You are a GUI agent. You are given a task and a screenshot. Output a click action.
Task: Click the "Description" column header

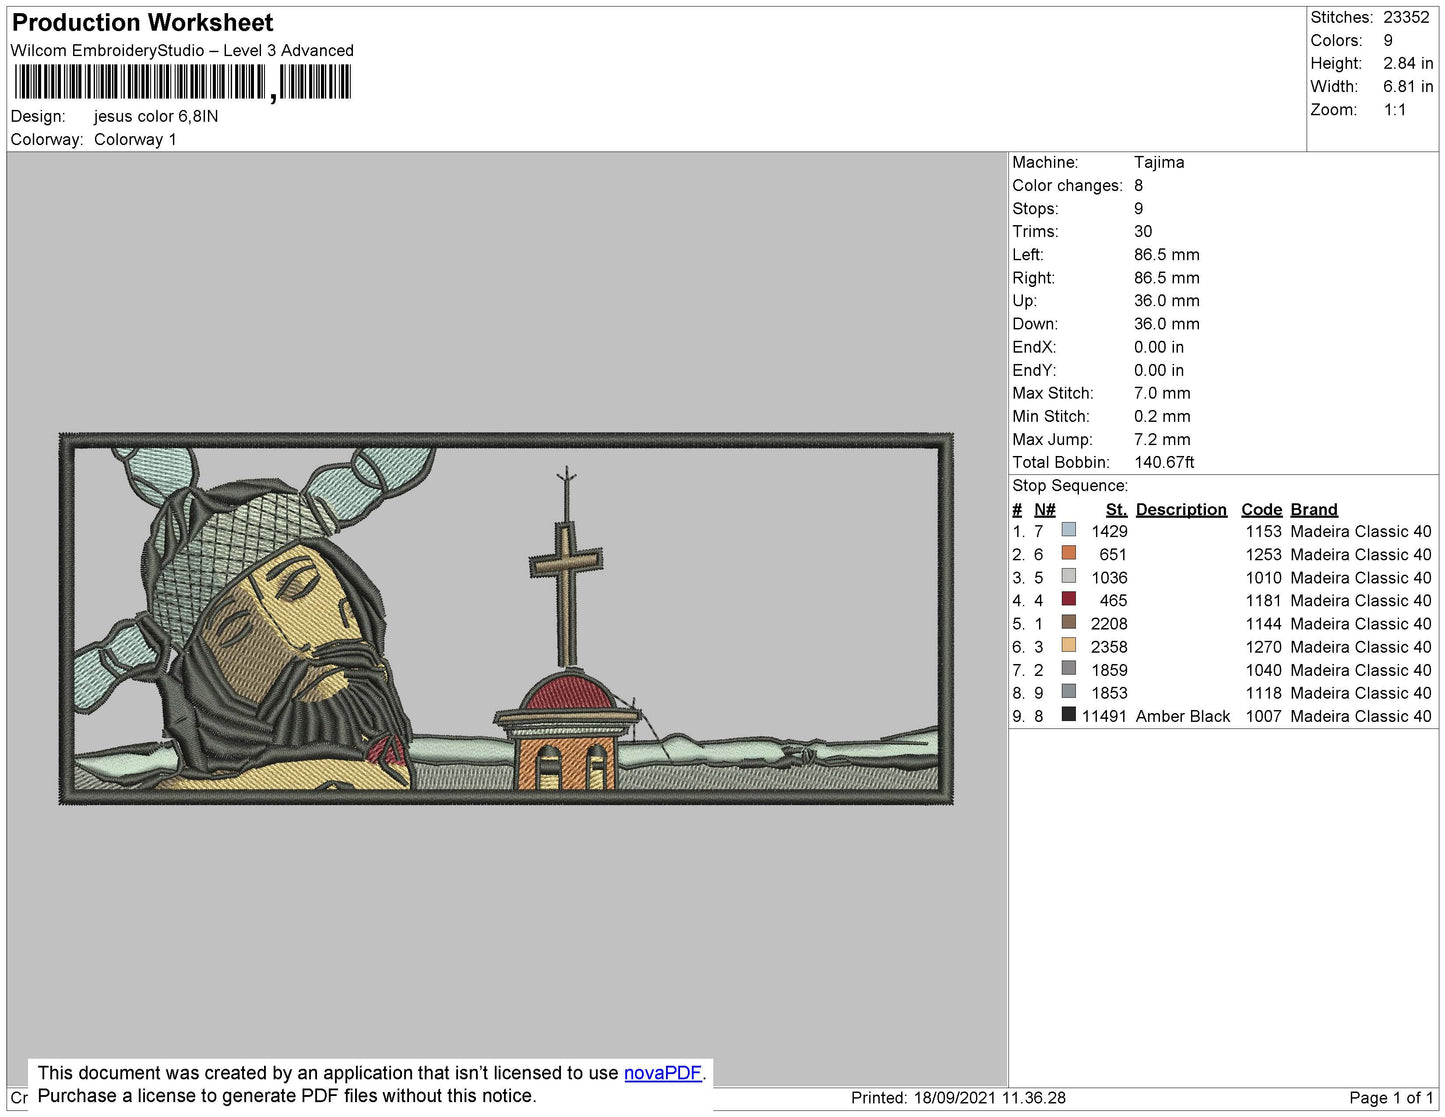1181,510
